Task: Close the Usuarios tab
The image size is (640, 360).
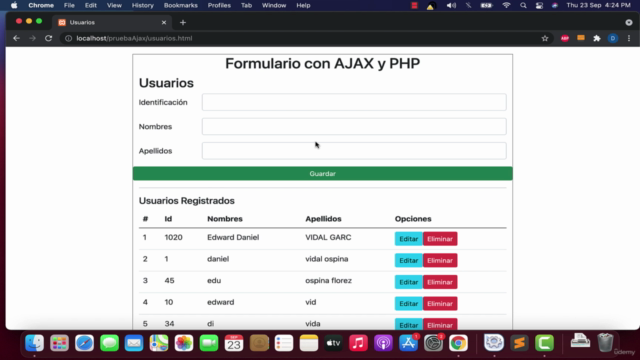Action: tap(164, 22)
